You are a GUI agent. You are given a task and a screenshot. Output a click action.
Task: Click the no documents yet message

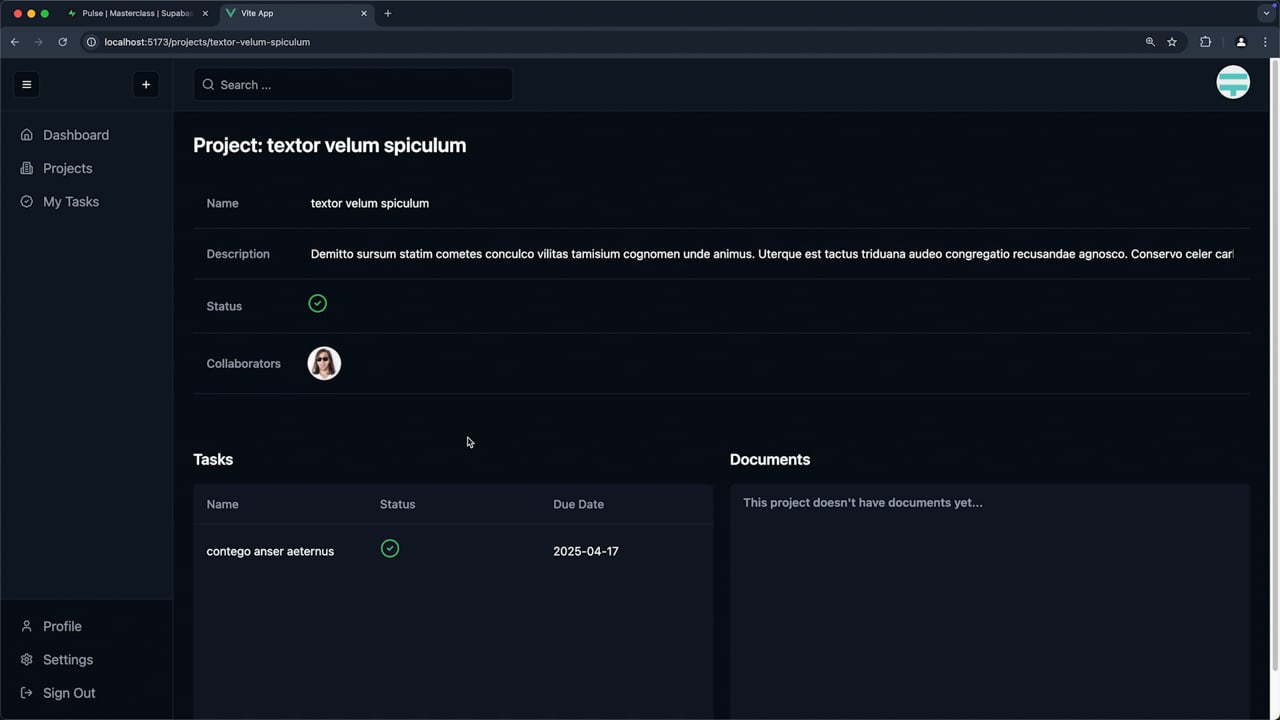(x=863, y=503)
